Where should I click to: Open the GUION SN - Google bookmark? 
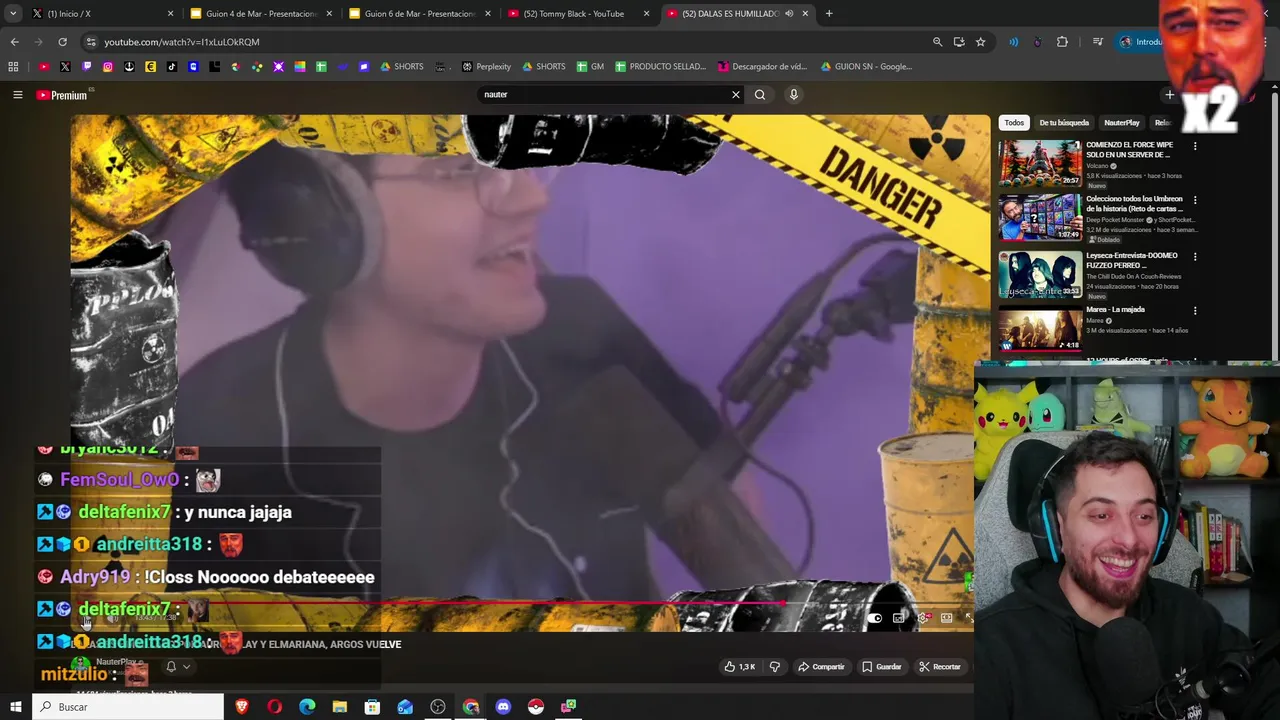tap(866, 67)
